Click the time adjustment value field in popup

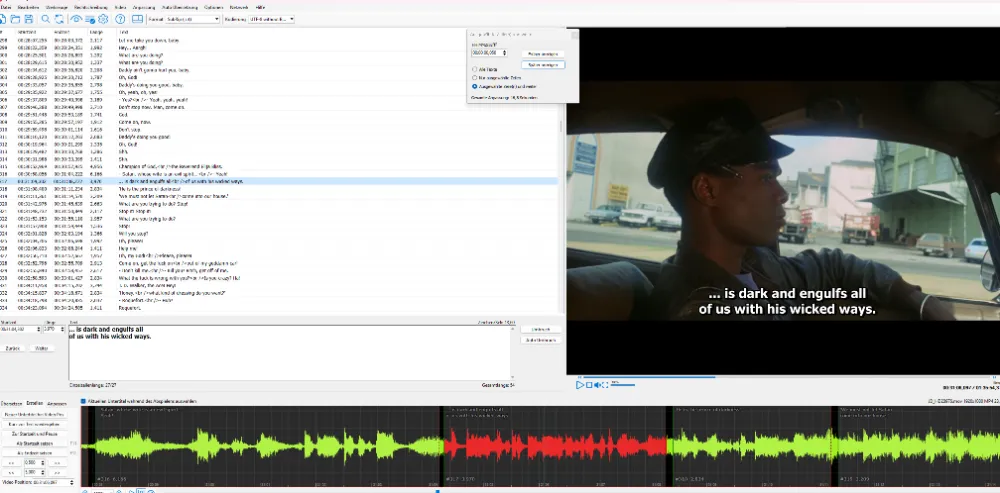pos(486,53)
